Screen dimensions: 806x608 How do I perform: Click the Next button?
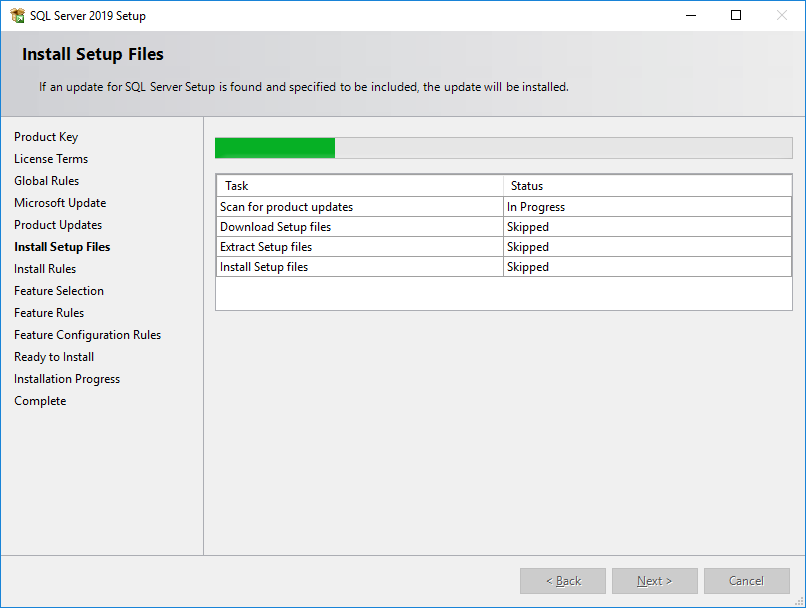point(654,581)
